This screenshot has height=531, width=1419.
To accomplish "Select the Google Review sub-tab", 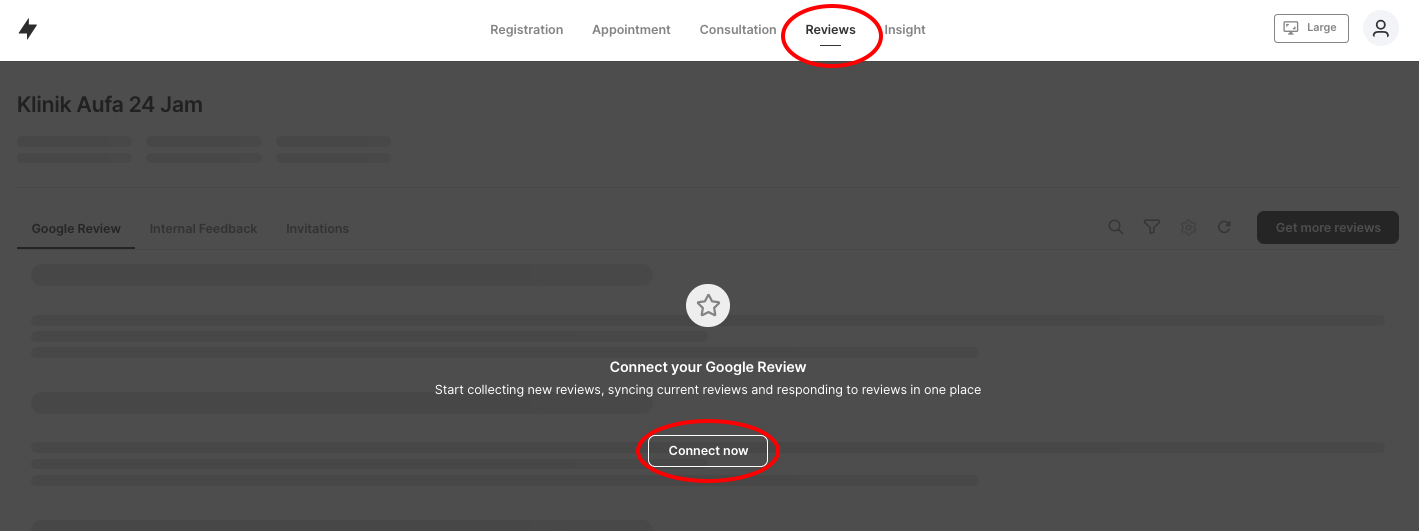I will click(76, 229).
